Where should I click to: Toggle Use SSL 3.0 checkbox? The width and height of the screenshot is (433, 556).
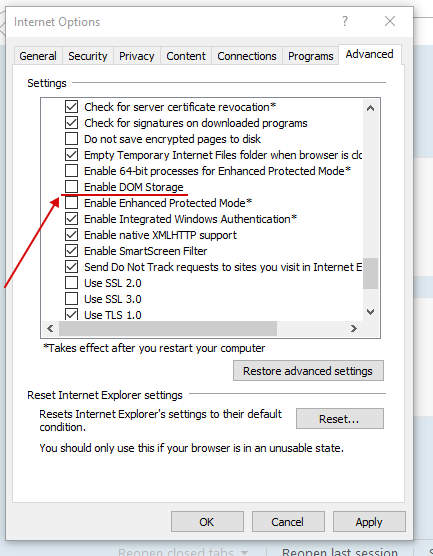click(71, 299)
